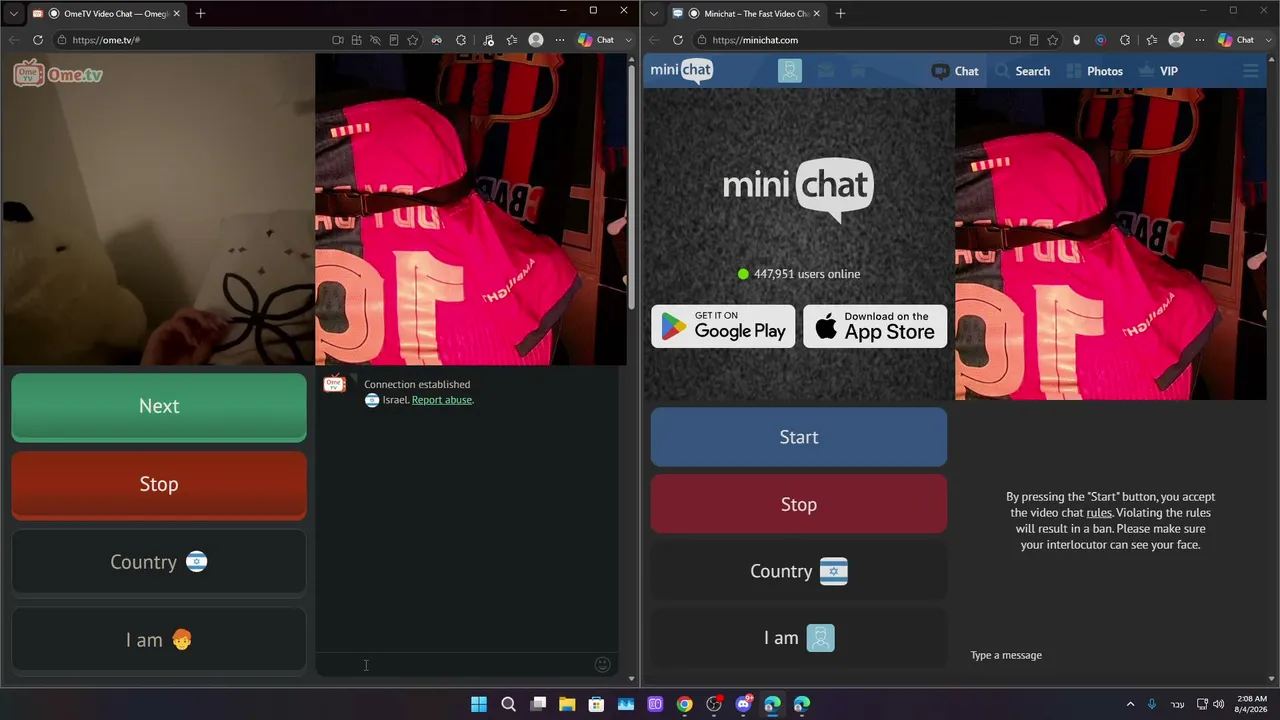Switch to the OmeTV Video Chat tab

107,13
